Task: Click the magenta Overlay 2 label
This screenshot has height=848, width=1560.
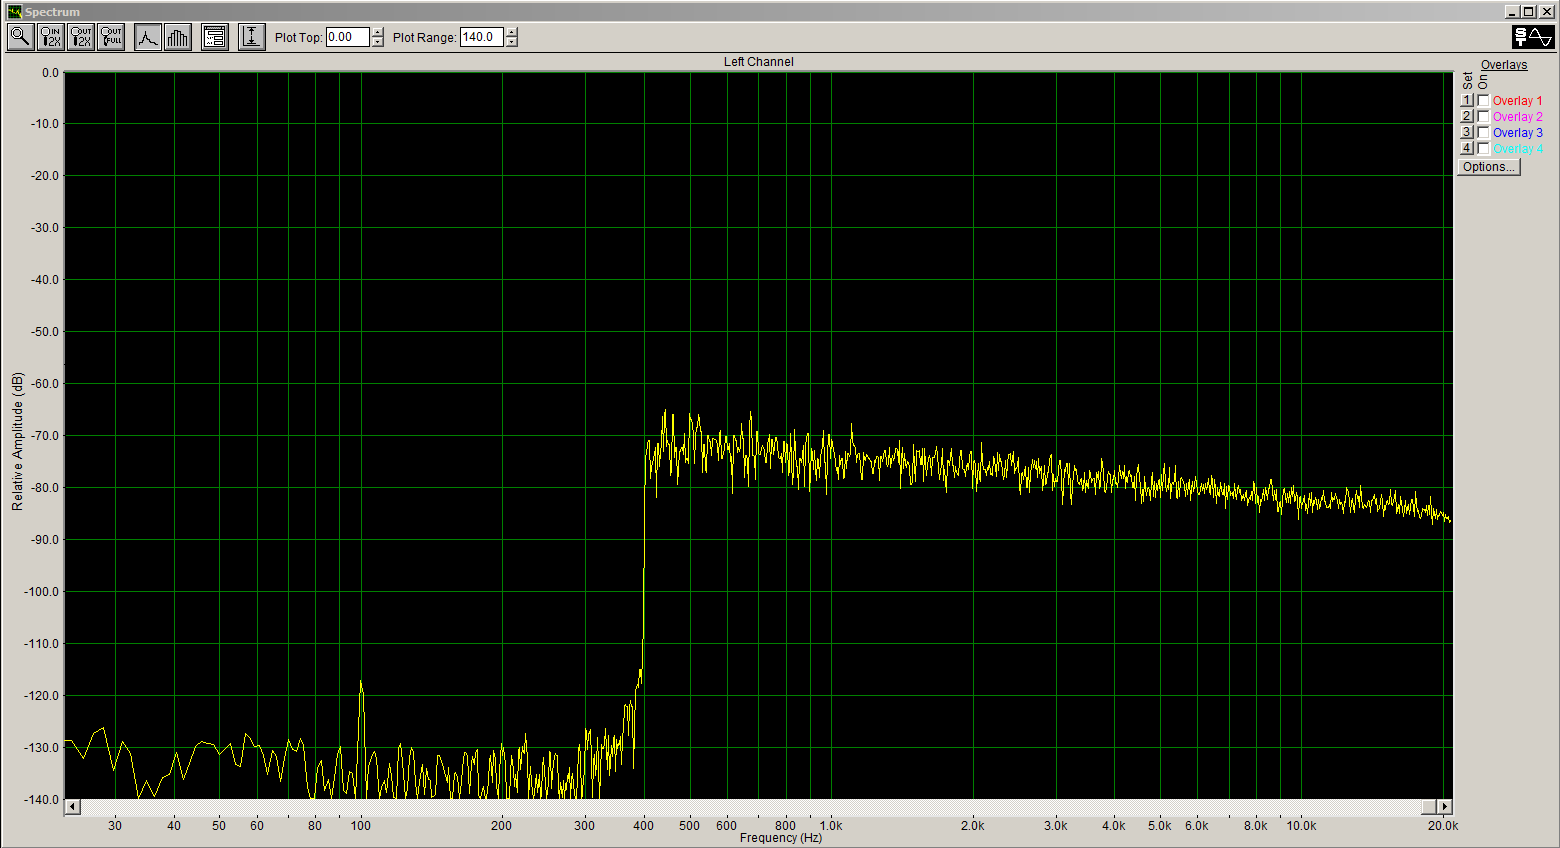Action: coord(1517,117)
